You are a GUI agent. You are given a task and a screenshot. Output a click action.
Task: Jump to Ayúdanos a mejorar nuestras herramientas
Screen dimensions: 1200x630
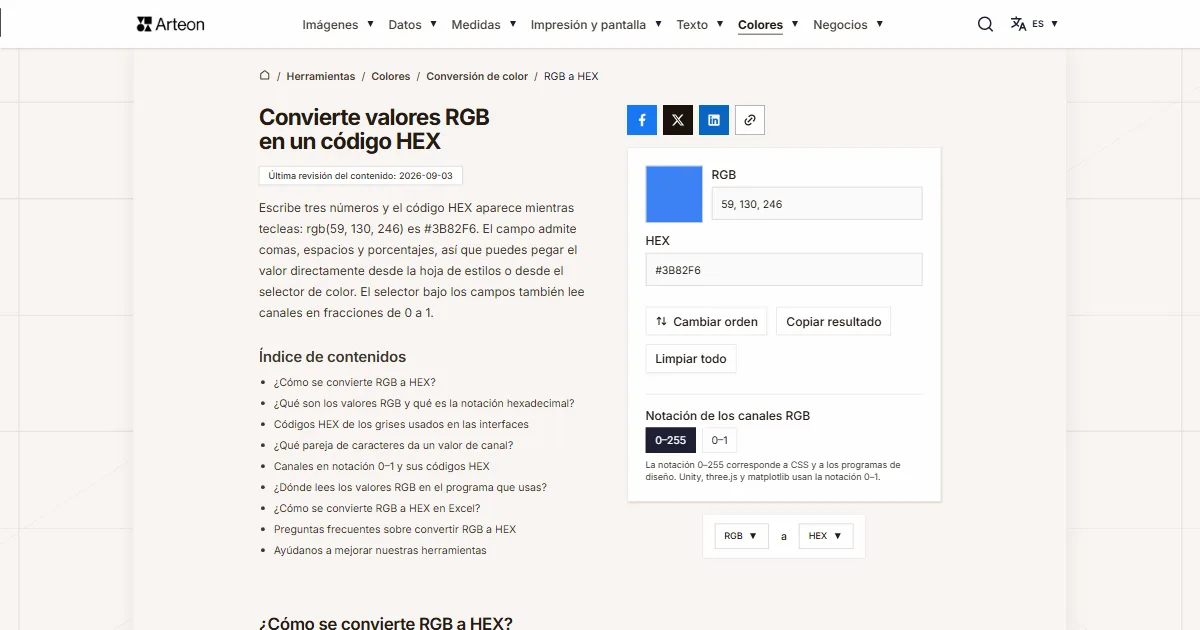[x=380, y=550]
